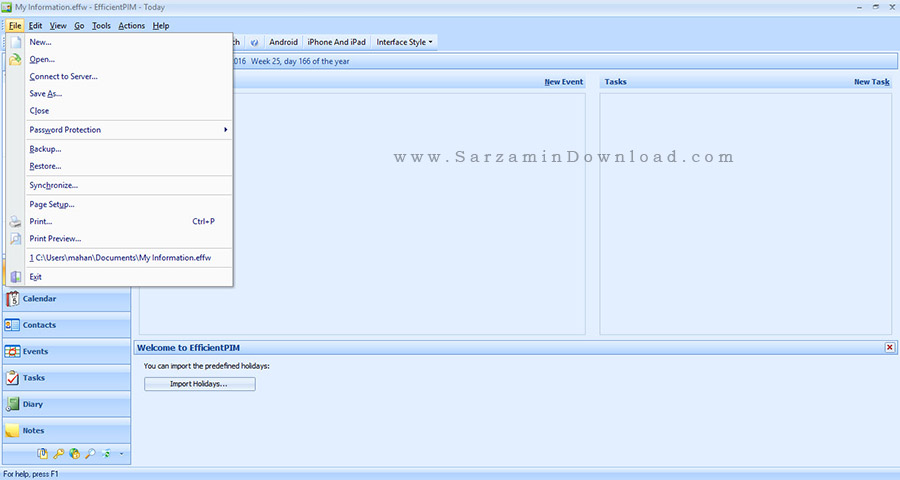Click the key password manager icon
This screenshot has height=480, width=900.
click(x=59, y=454)
